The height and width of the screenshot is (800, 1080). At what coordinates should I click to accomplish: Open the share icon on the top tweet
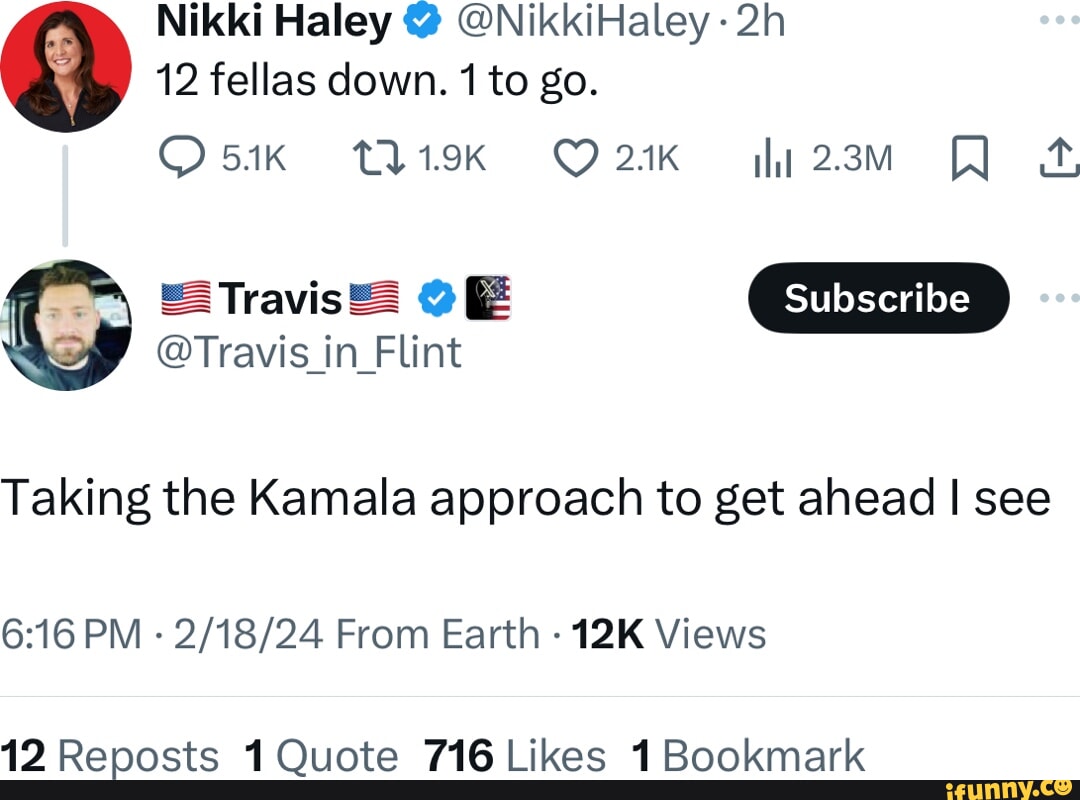tap(1062, 157)
